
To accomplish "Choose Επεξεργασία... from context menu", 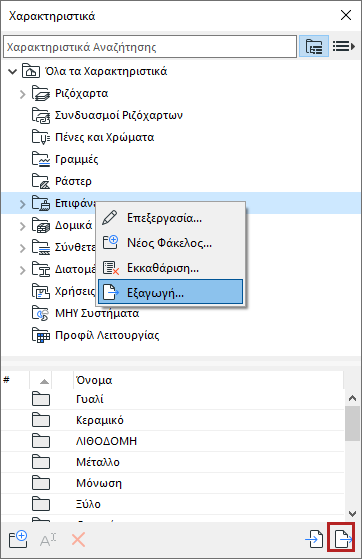I will click(170, 218).
